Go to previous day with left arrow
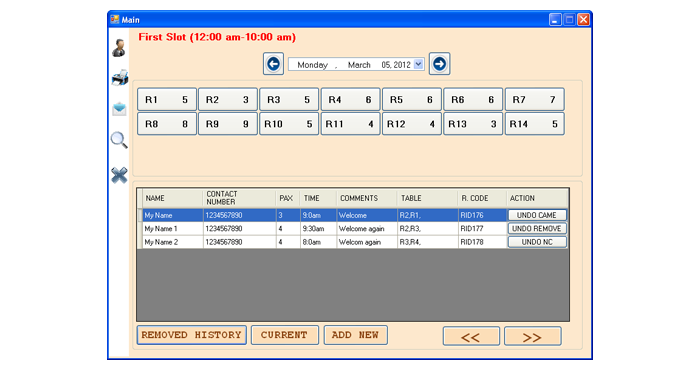The image size is (700, 371). (273, 64)
